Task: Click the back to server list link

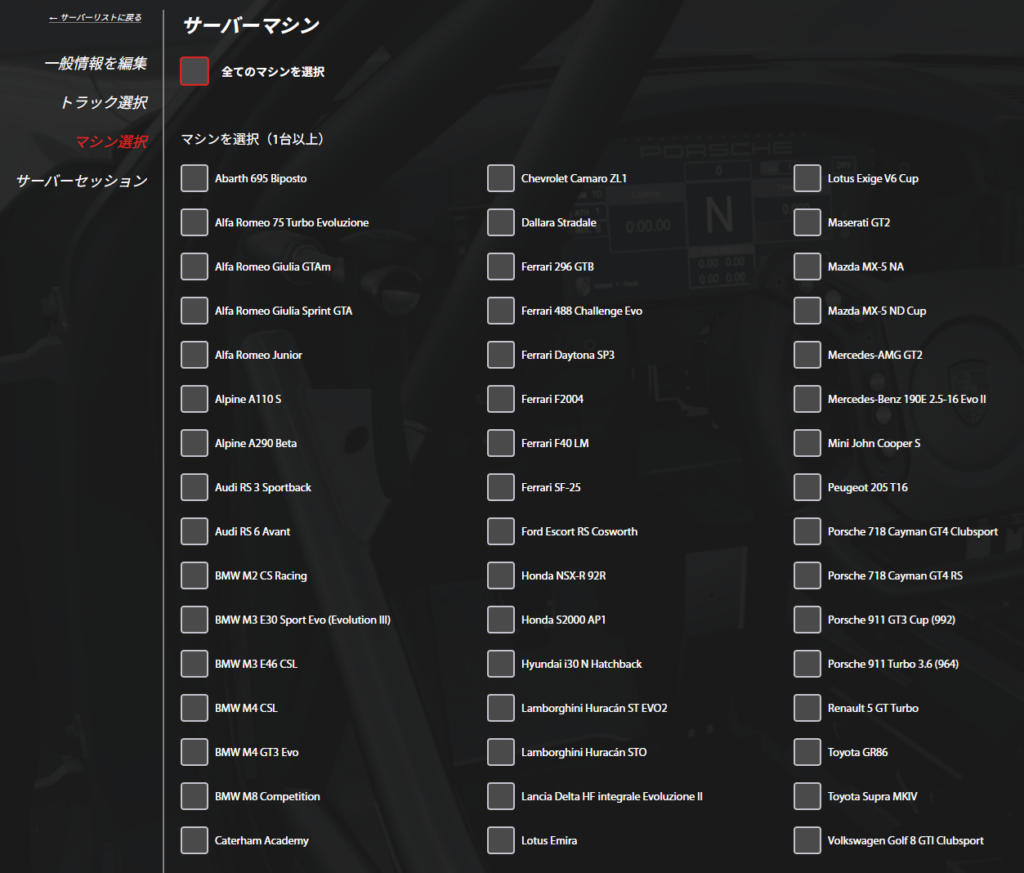Action: [95, 18]
